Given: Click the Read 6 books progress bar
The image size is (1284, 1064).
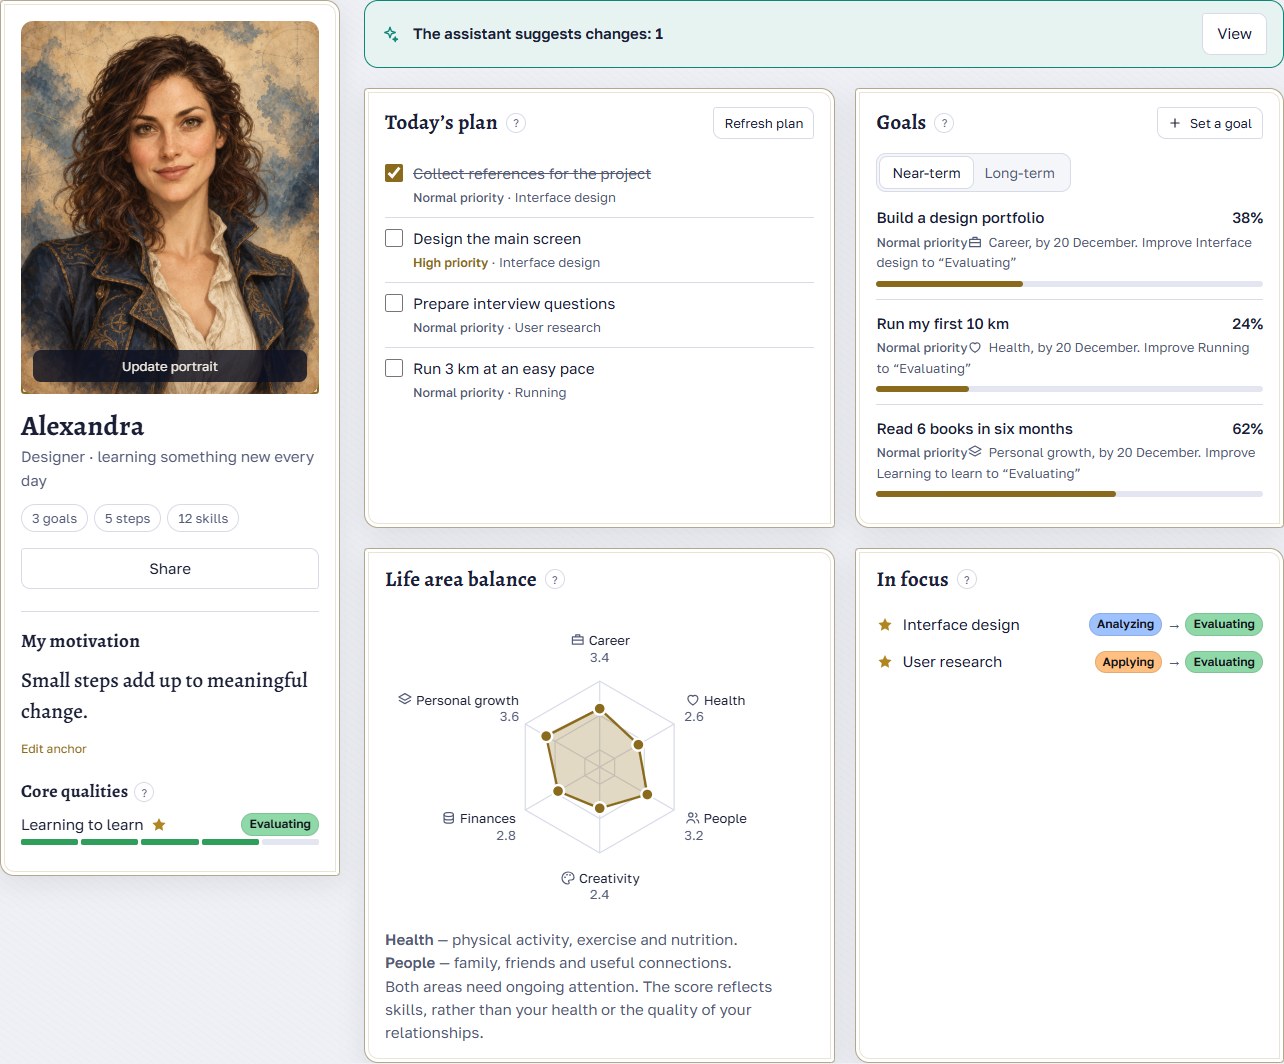Looking at the screenshot, I should [1069, 494].
